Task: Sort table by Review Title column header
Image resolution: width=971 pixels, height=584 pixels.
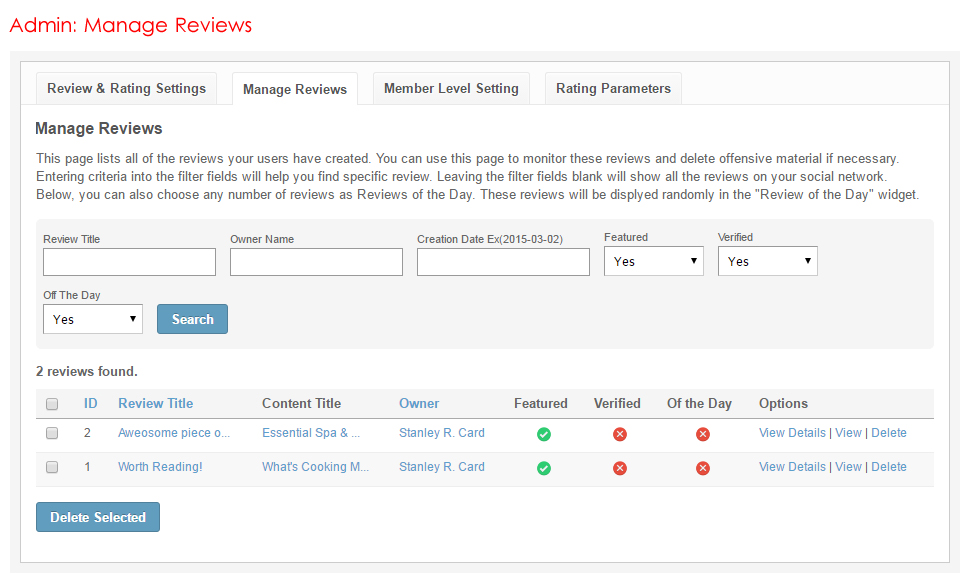Action: [x=155, y=403]
